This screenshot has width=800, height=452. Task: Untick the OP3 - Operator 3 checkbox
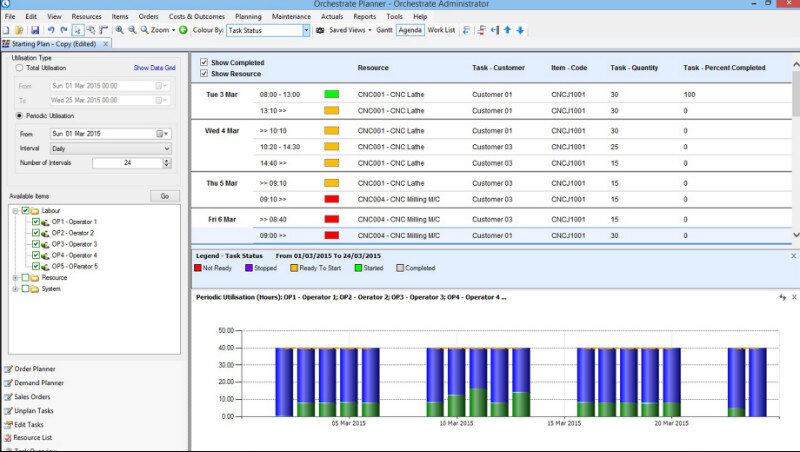[36, 244]
